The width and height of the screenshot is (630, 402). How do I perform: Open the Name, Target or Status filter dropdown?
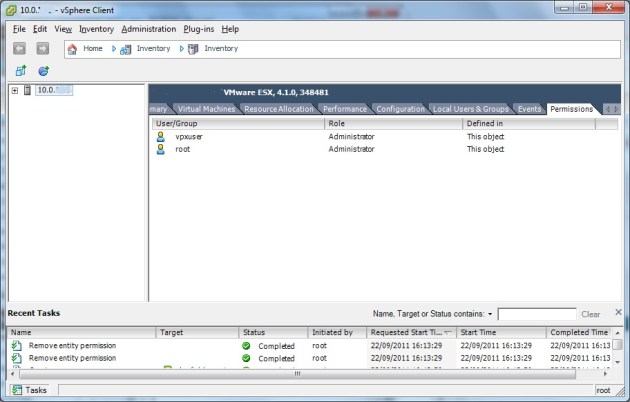coord(490,314)
